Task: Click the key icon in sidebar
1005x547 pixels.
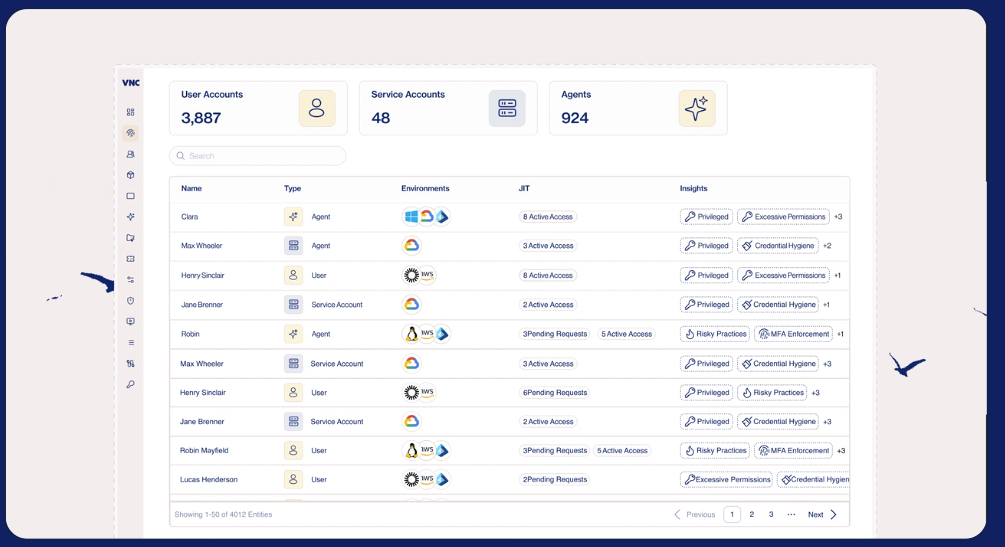Action: pyautogui.click(x=131, y=385)
